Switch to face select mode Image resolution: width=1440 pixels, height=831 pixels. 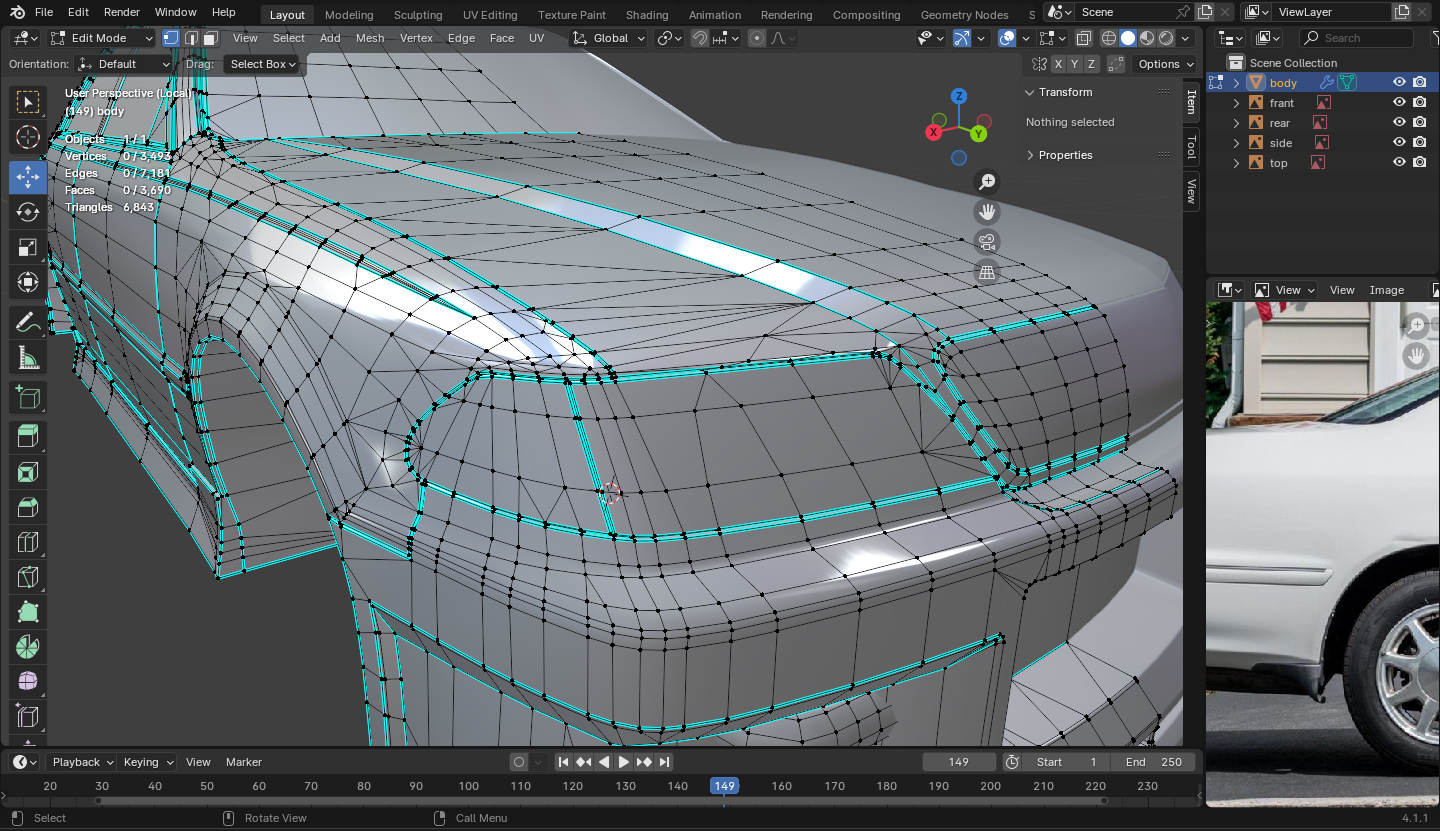[x=210, y=38]
